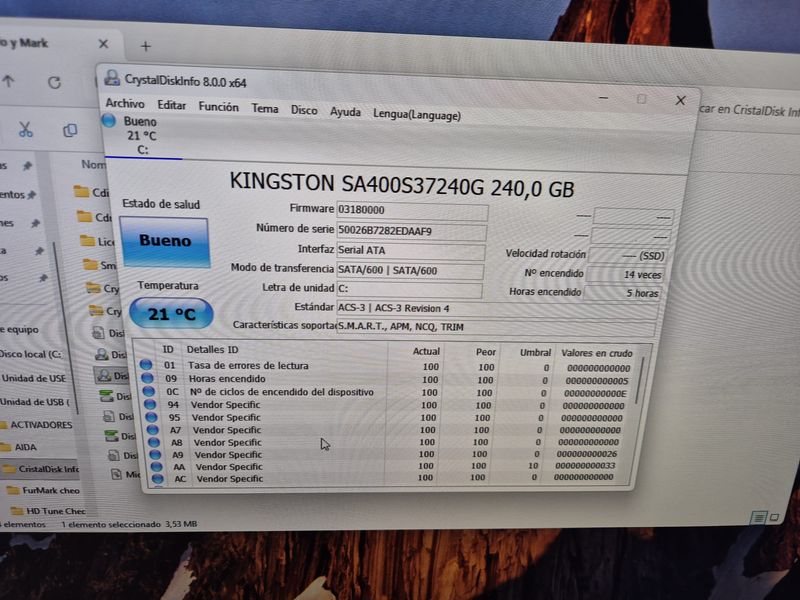Click the Firmware field 03180000
The width and height of the screenshot is (800, 600).
tap(412, 210)
